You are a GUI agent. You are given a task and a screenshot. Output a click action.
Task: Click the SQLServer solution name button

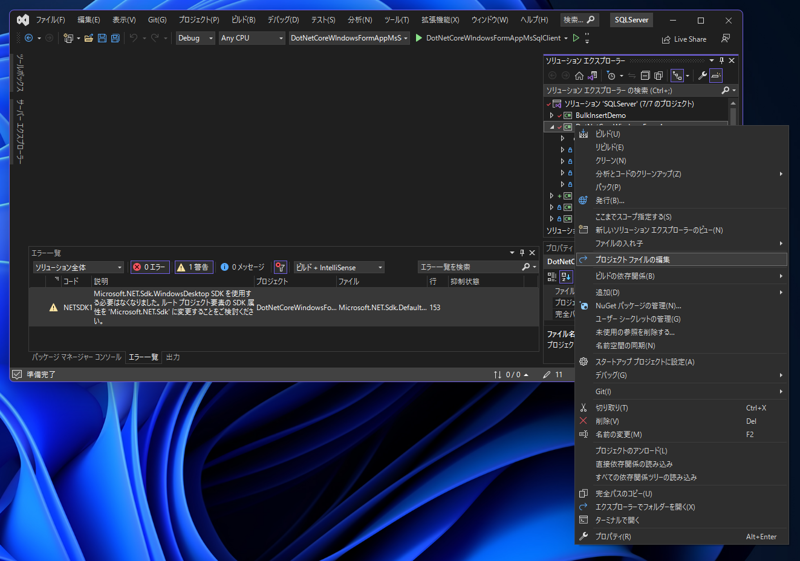pyautogui.click(x=631, y=20)
